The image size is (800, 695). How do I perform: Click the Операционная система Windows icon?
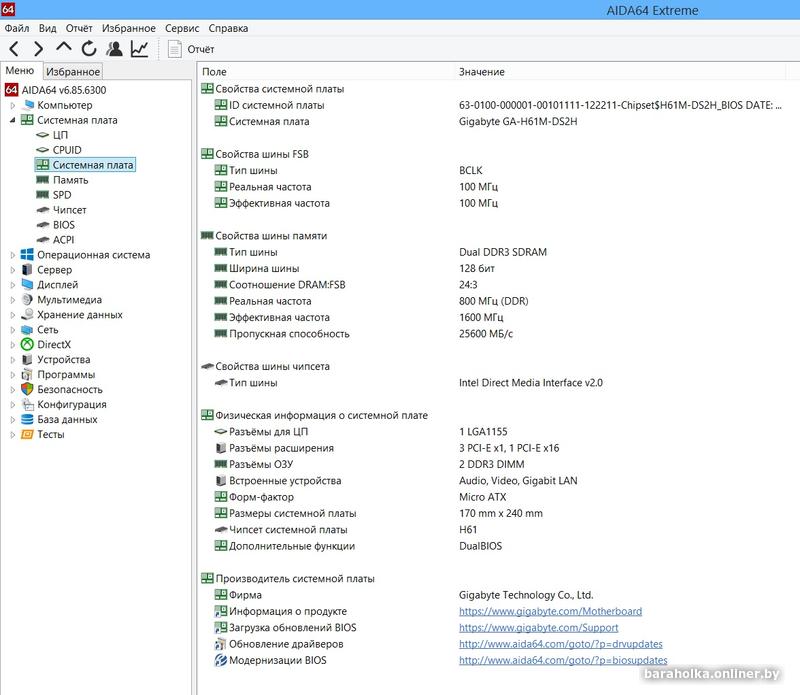27,255
